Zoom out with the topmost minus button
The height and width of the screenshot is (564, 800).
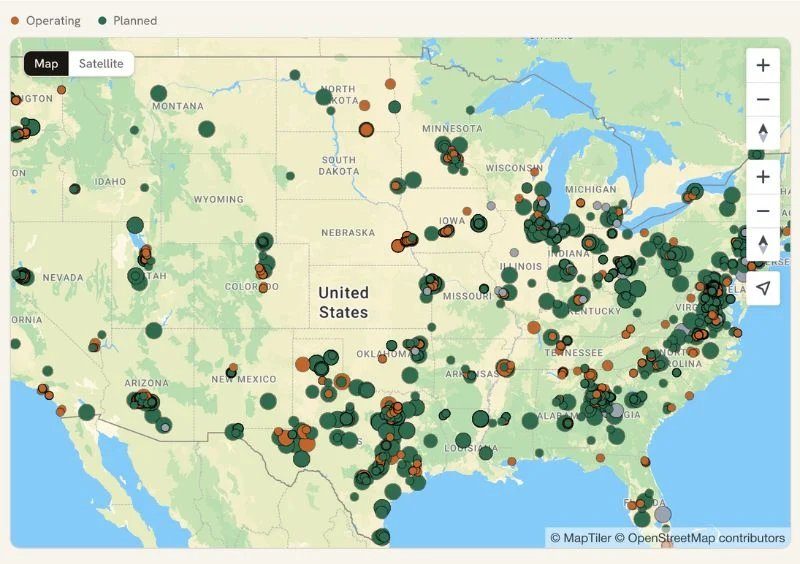click(763, 100)
